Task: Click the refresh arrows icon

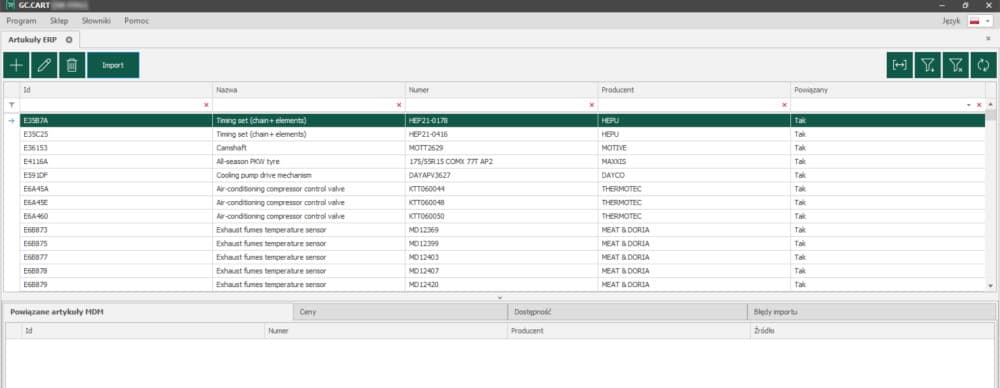Action: [x=983, y=65]
